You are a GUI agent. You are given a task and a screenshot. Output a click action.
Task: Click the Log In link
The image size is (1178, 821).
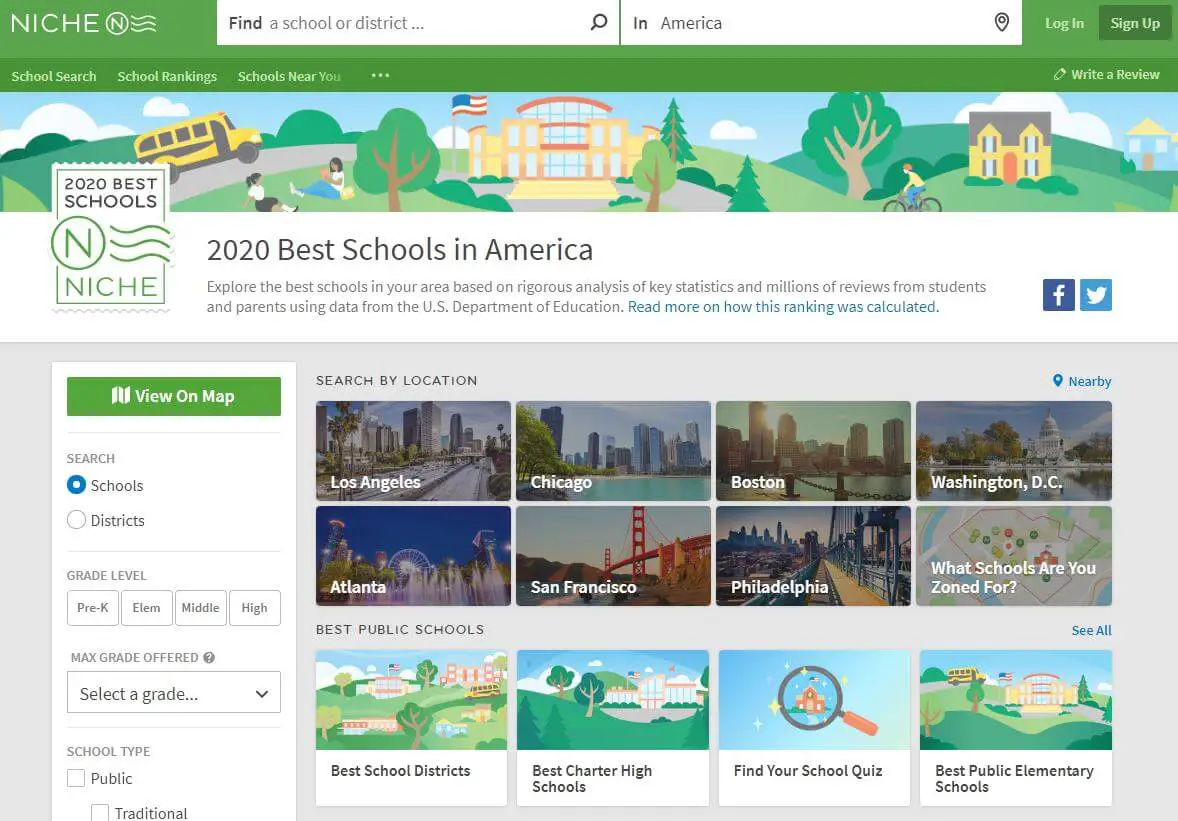[1065, 23]
